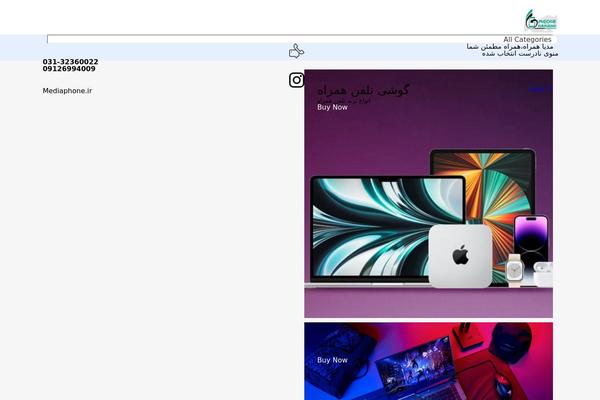Click phone number 031-32360022
This screenshot has height=400, width=600.
tap(70, 62)
